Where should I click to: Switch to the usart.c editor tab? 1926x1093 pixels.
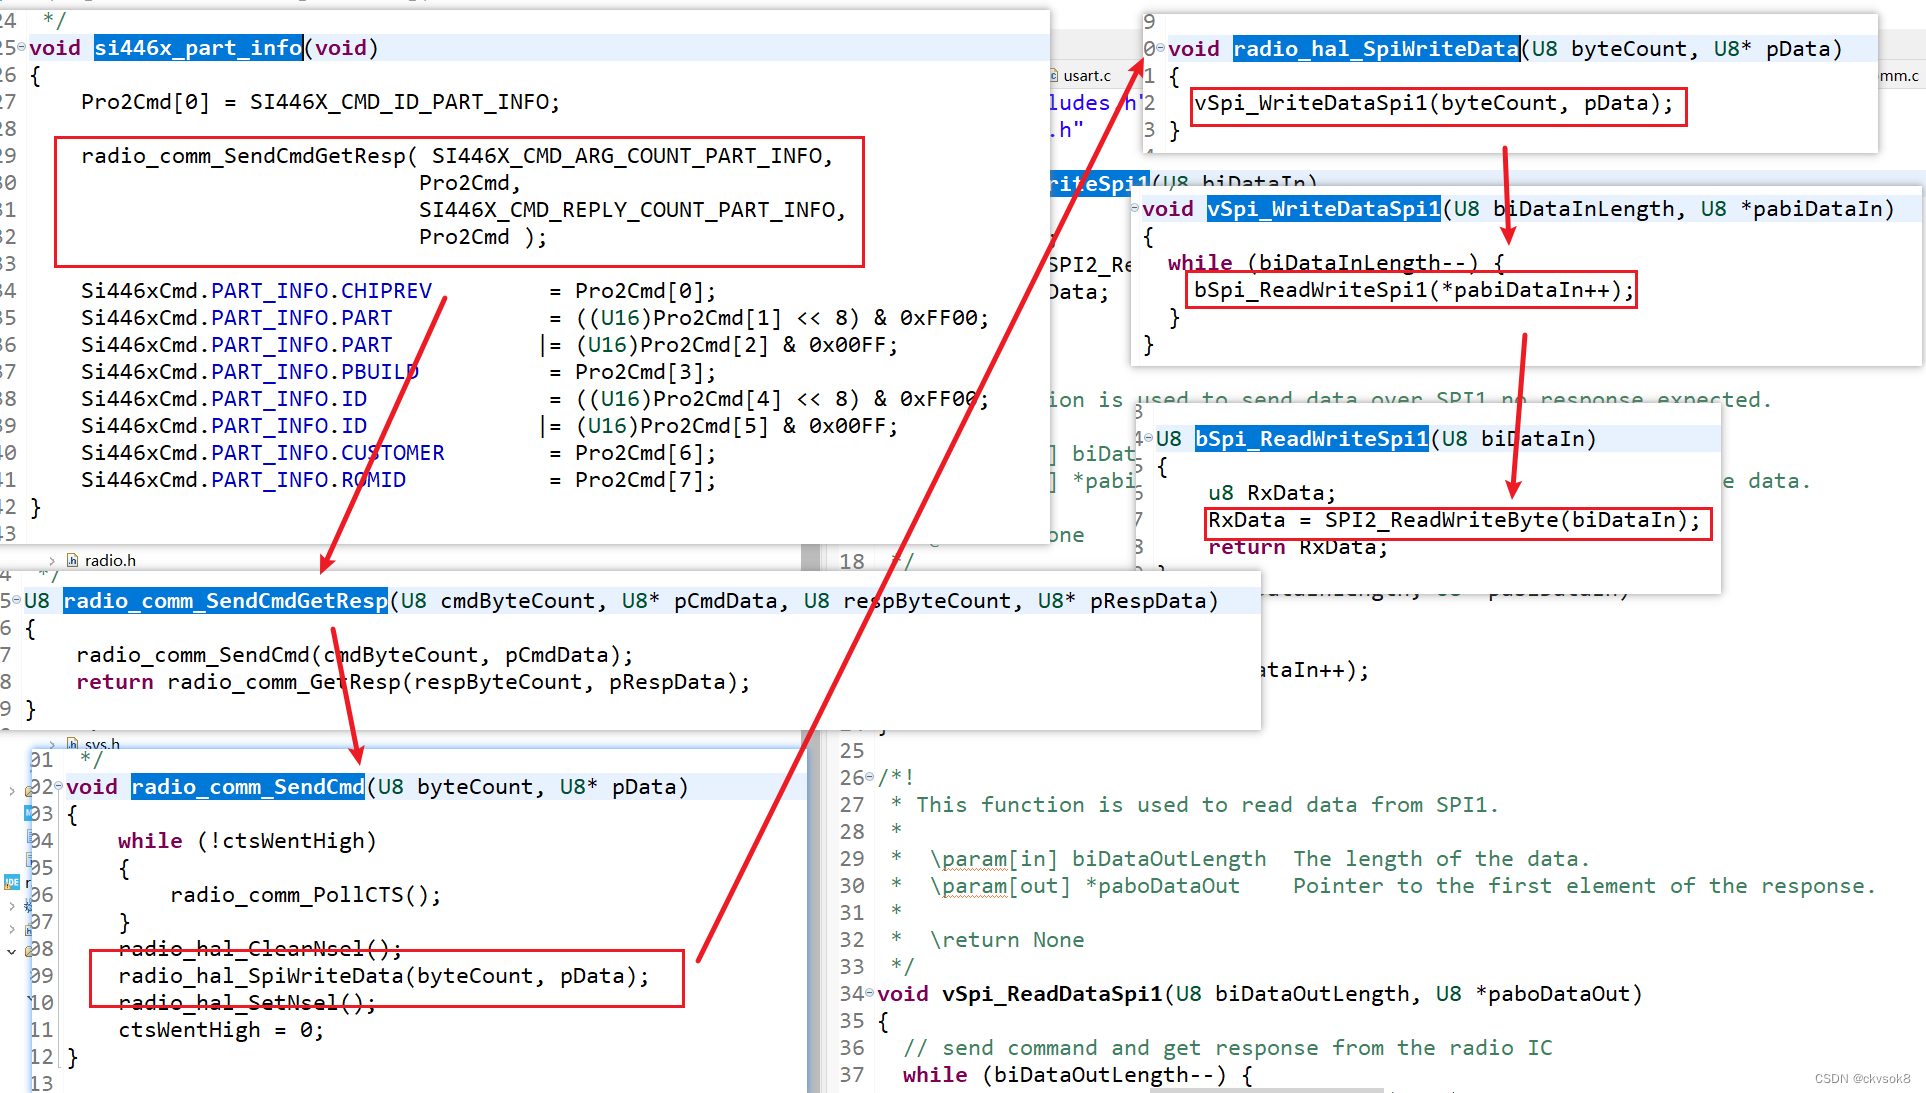pyautogui.click(x=1087, y=76)
